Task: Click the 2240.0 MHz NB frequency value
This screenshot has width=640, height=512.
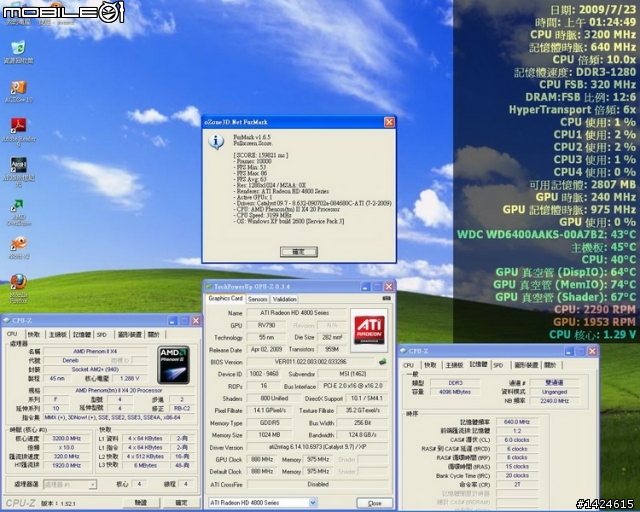Action: tap(554, 401)
